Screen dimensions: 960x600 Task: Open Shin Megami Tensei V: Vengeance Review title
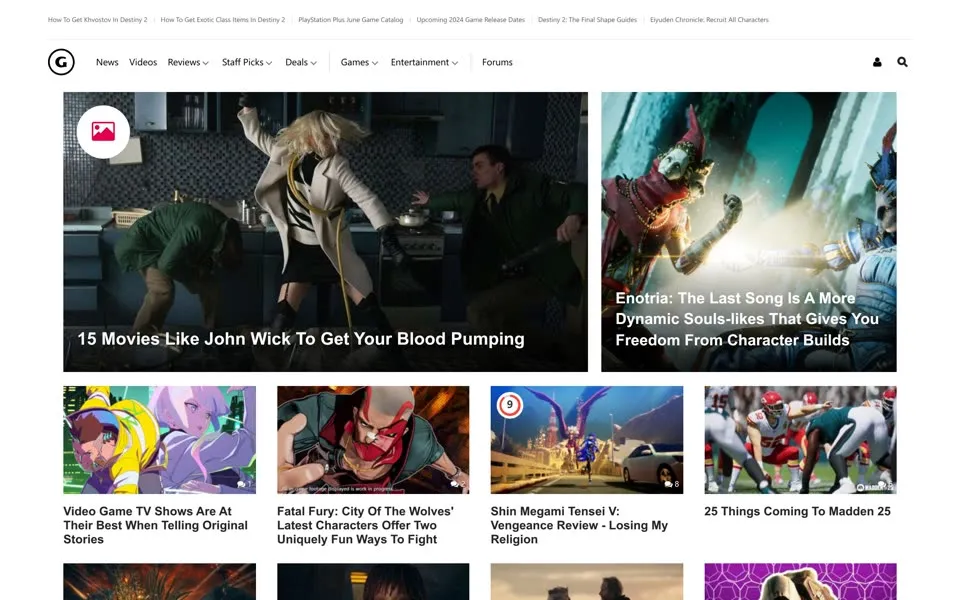tap(579, 525)
